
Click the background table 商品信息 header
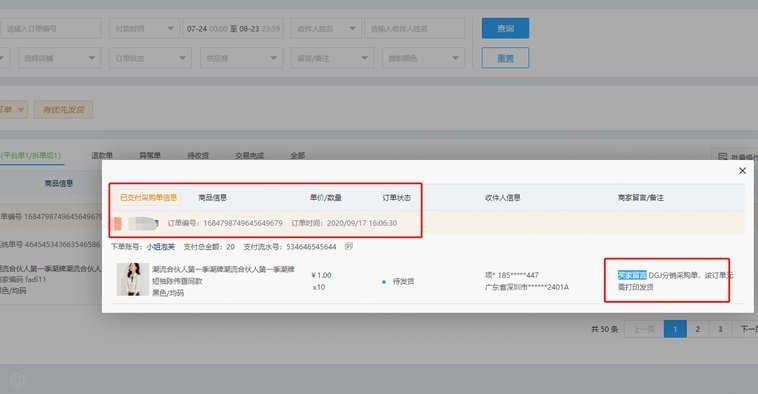pos(58,183)
